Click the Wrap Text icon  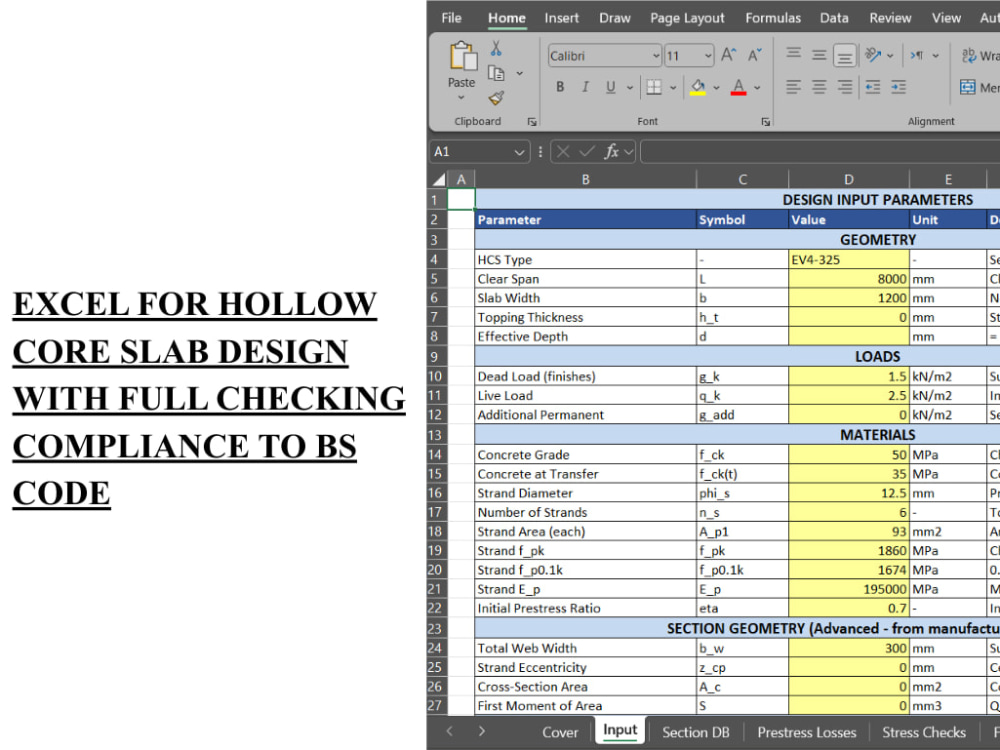click(969, 55)
